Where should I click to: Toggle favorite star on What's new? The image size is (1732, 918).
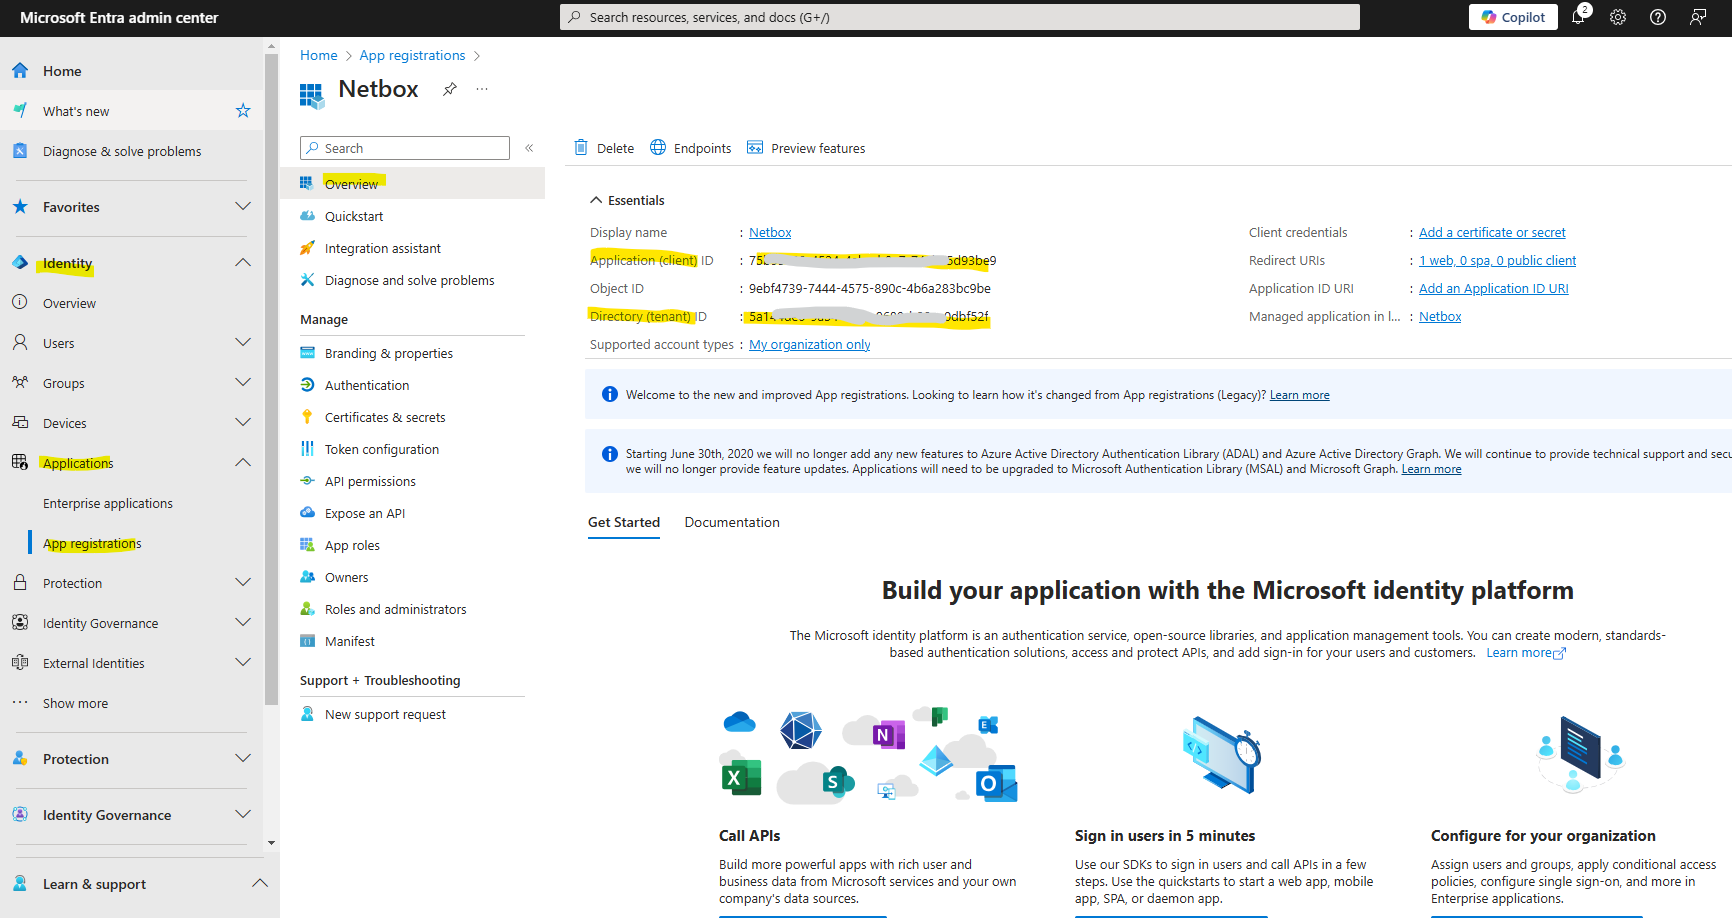[243, 111]
